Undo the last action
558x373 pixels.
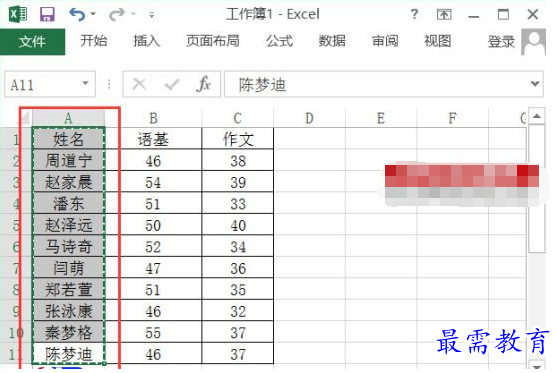[77, 15]
